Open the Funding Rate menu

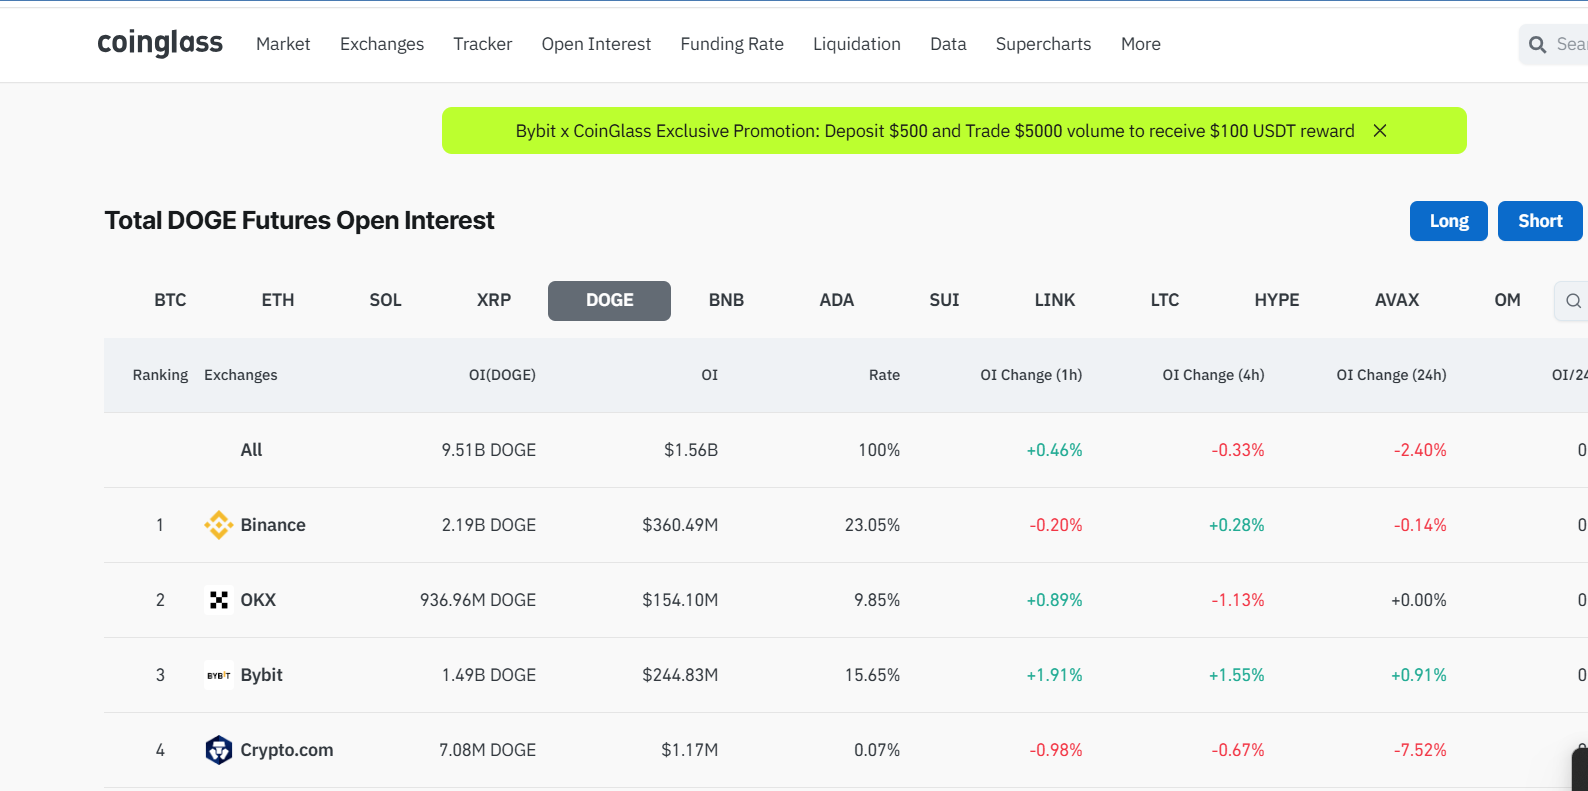[732, 44]
